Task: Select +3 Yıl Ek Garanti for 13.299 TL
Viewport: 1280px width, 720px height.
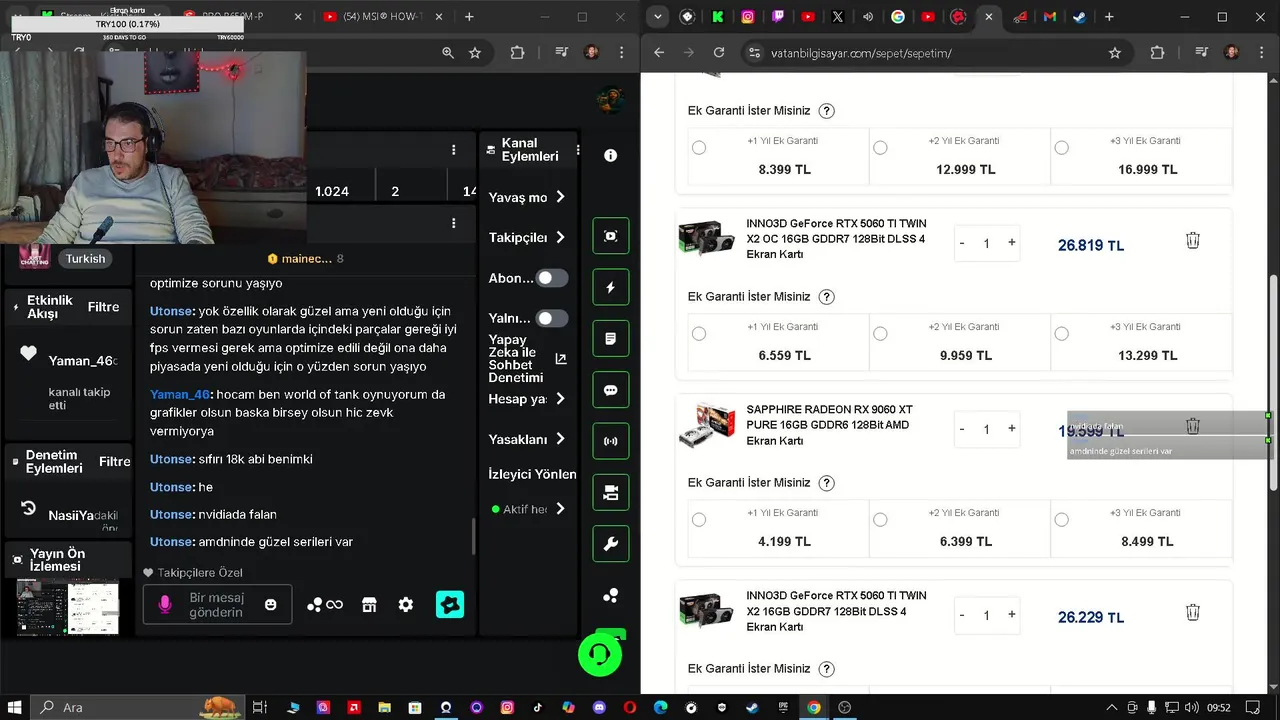Action: click(x=1061, y=334)
